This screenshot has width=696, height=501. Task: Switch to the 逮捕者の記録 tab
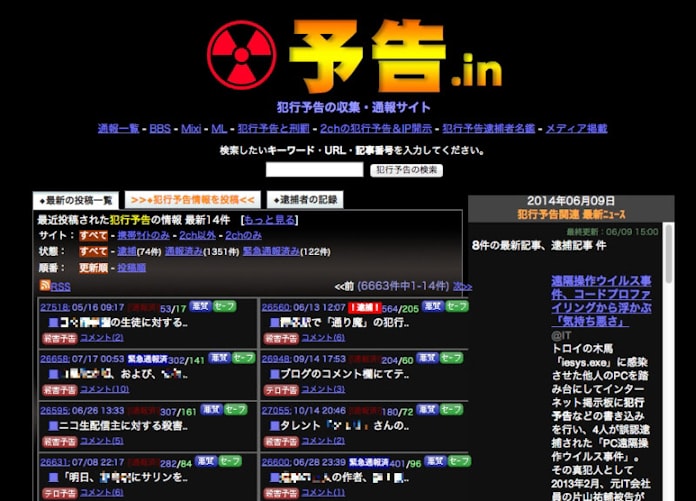coord(305,200)
